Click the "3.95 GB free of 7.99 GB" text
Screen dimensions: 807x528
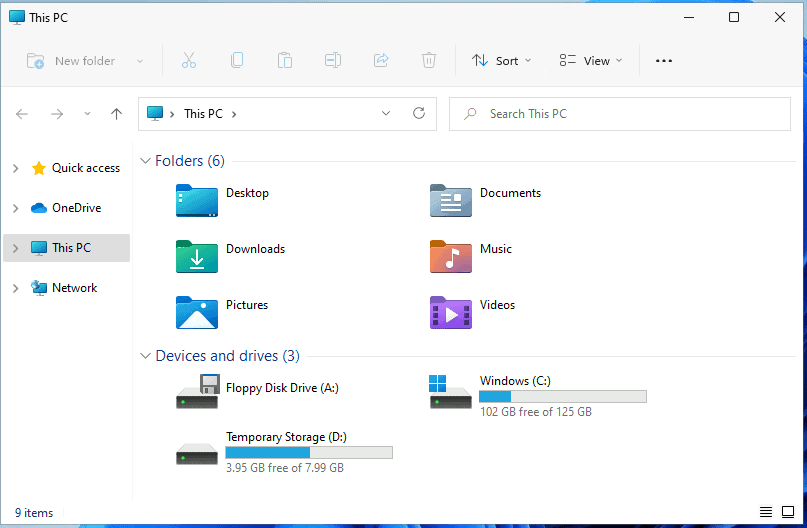coord(285,468)
